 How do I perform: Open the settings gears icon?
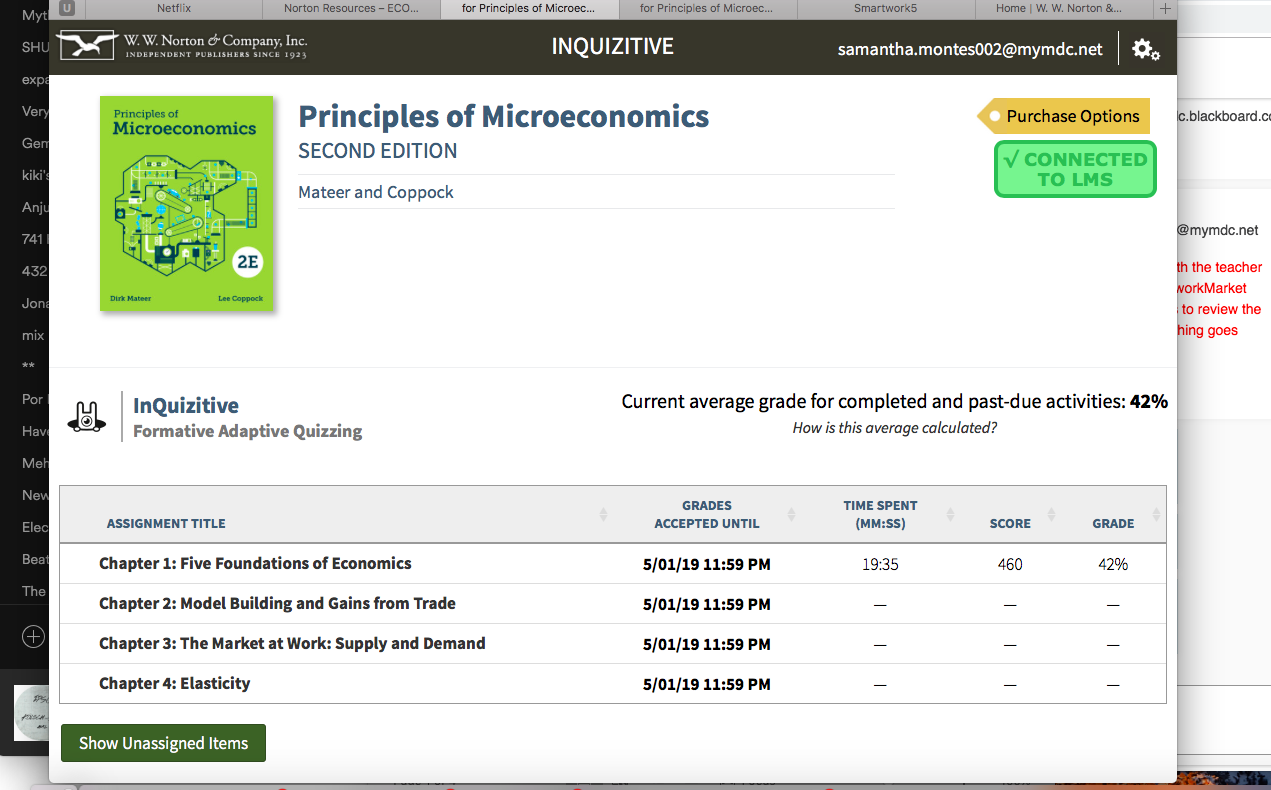click(1146, 49)
